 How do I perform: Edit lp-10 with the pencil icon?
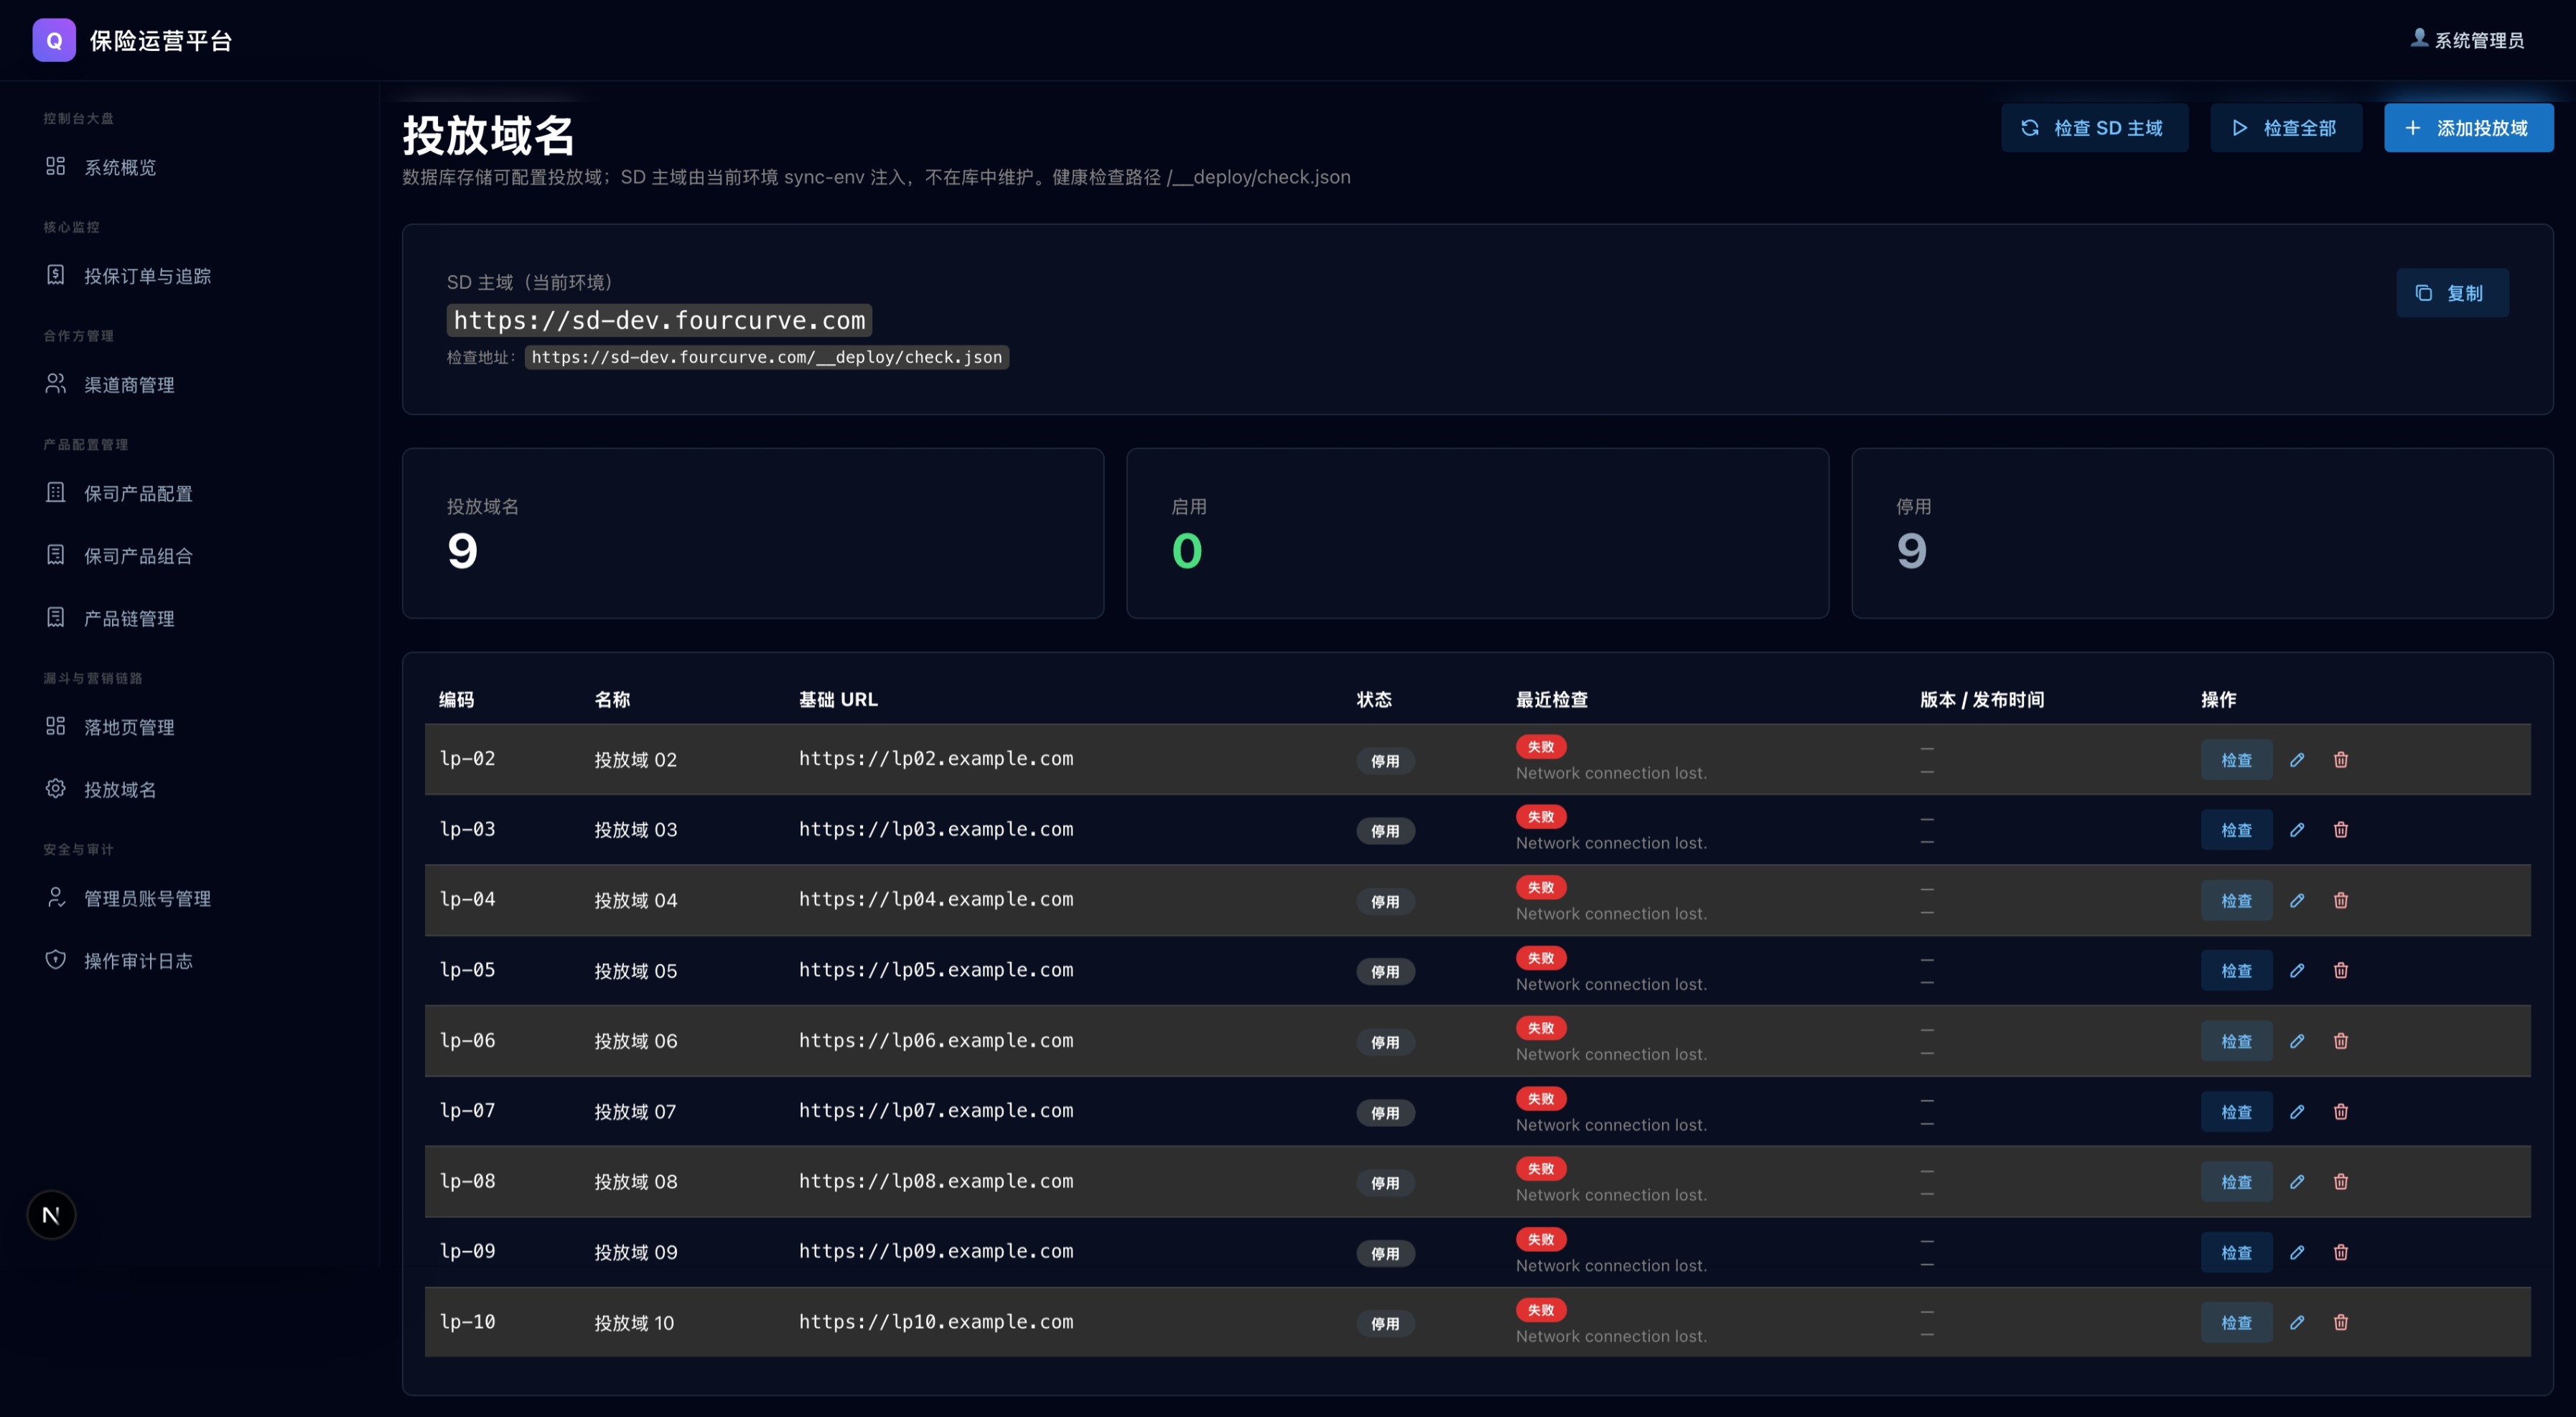pyautogui.click(x=2297, y=1323)
